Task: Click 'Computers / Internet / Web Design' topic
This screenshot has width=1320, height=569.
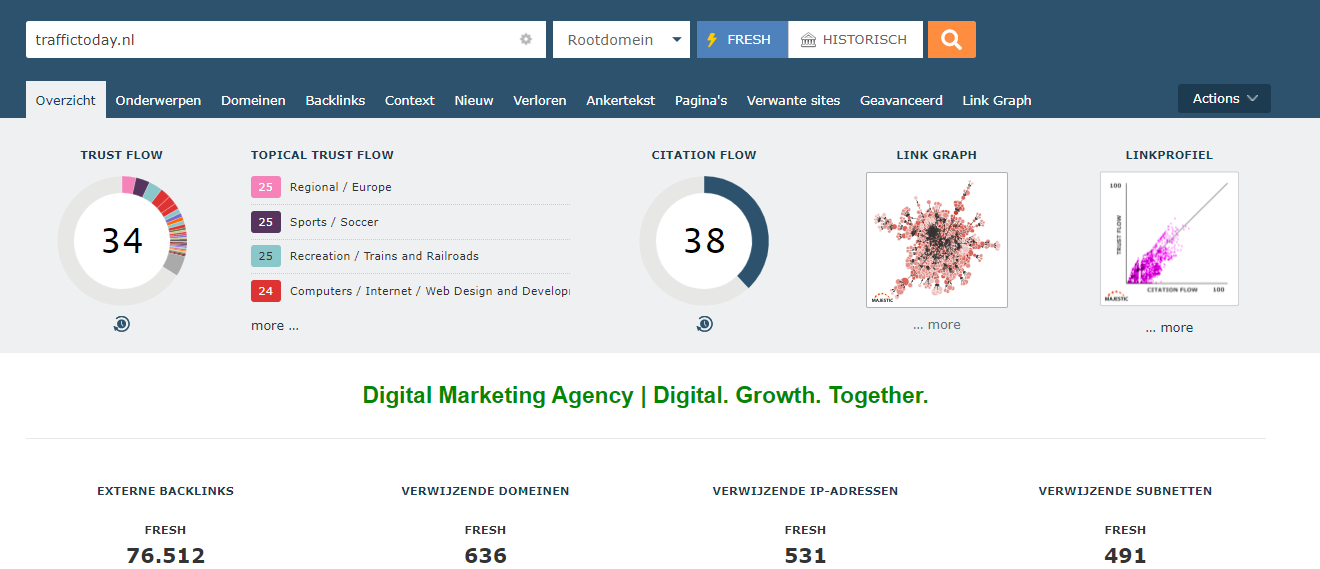Action: click(x=430, y=291)
